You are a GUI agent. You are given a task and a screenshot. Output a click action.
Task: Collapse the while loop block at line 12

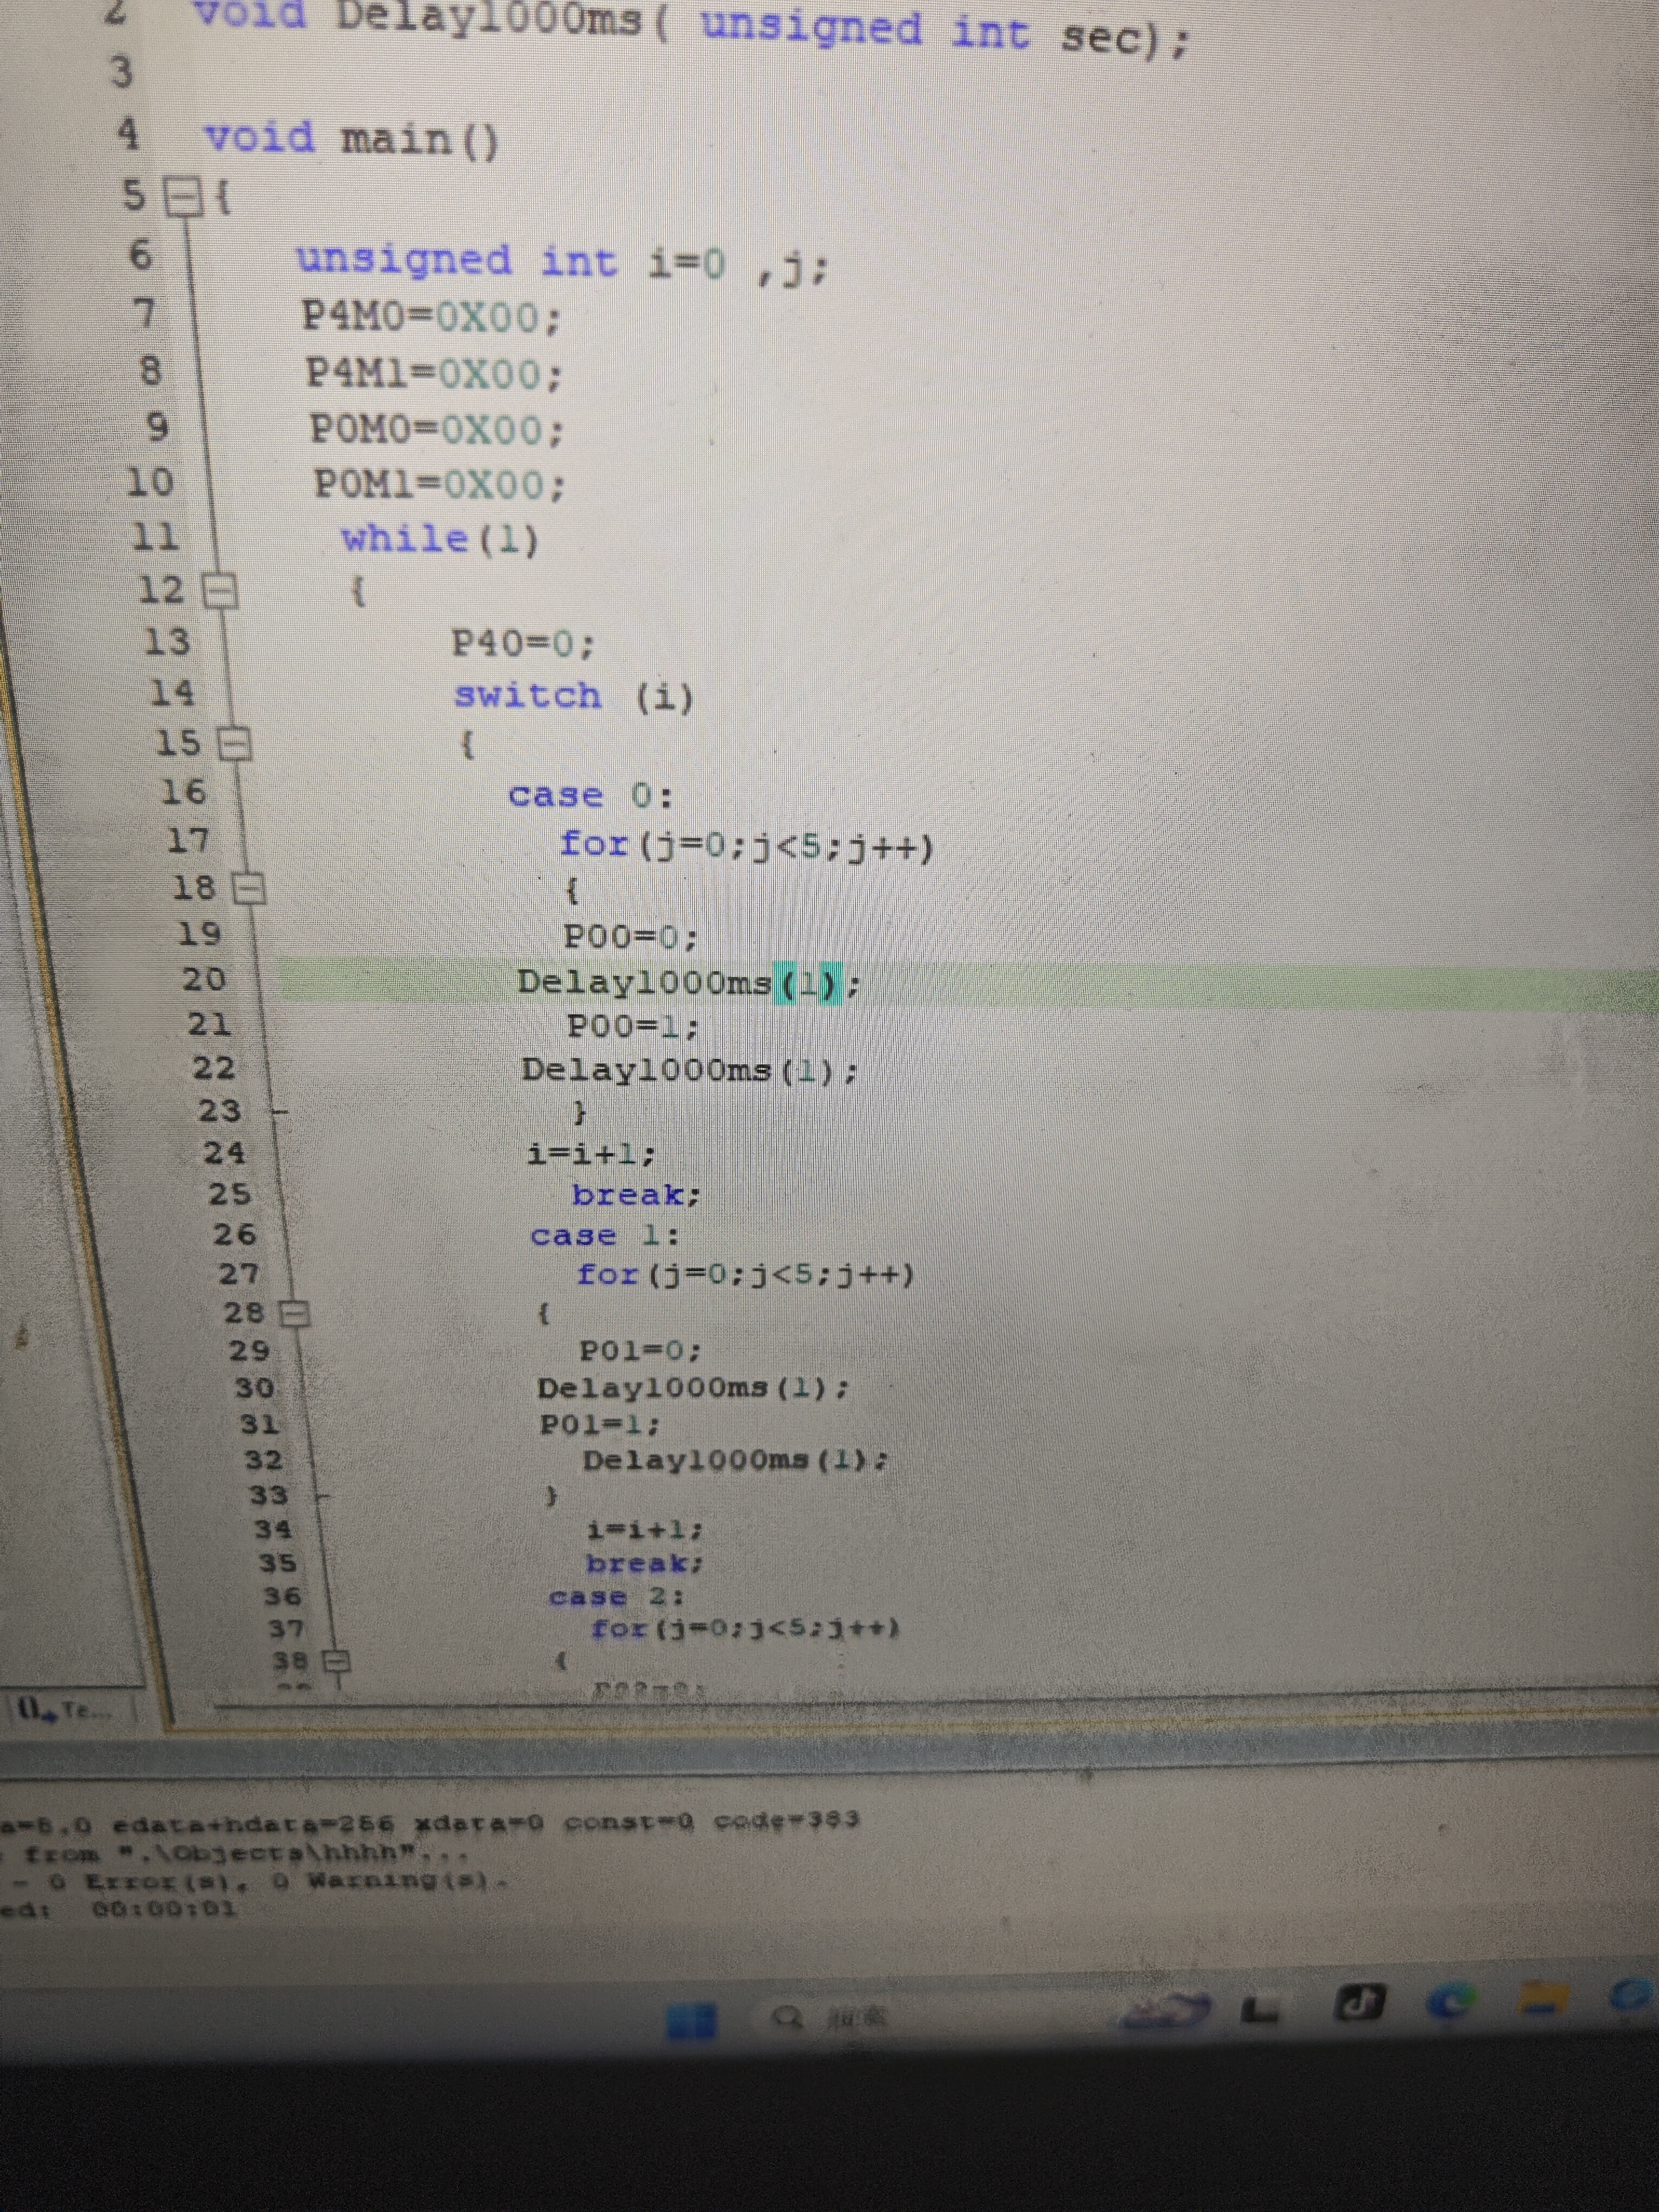(220, 592)
